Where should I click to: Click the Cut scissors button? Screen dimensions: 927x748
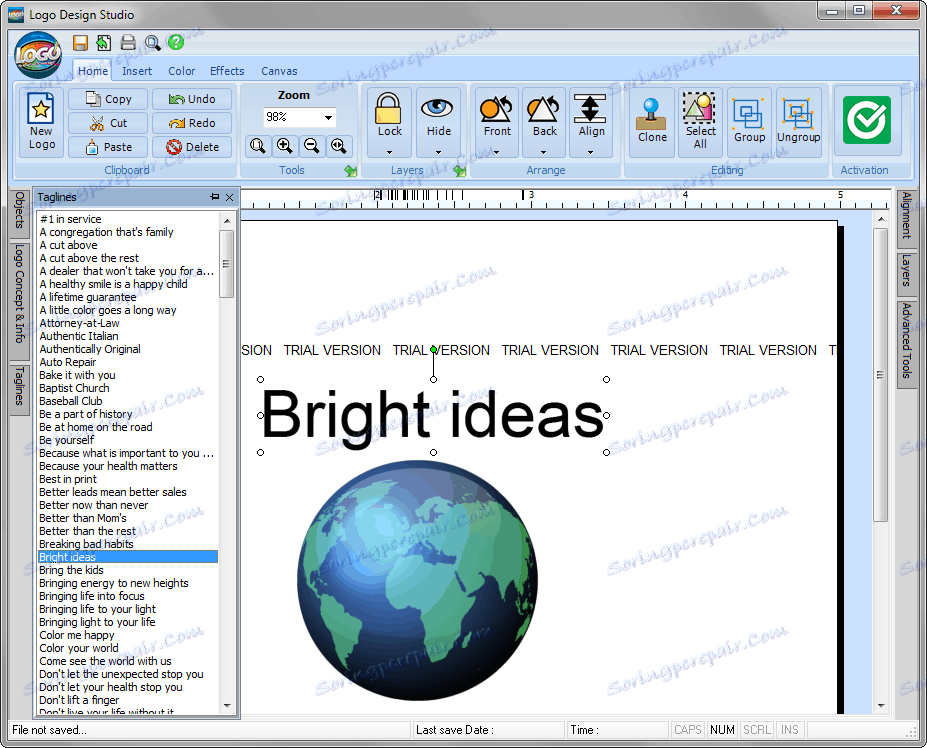(108, 123)
